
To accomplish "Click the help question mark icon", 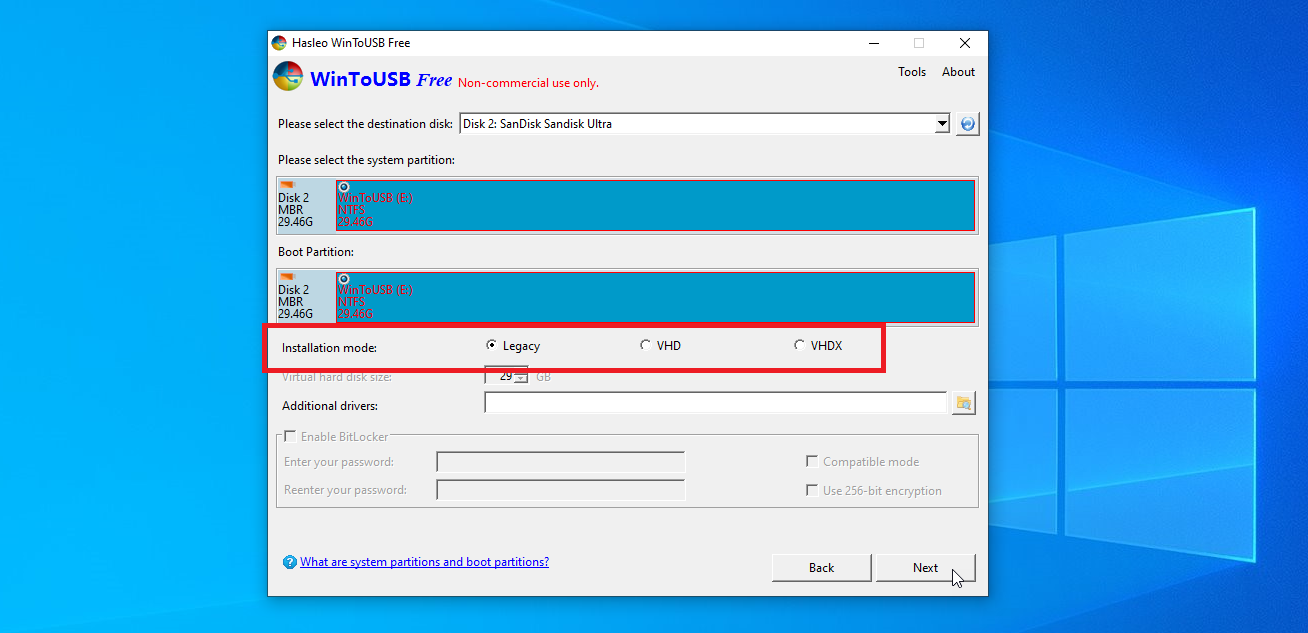I will click(x=290, y=562).
